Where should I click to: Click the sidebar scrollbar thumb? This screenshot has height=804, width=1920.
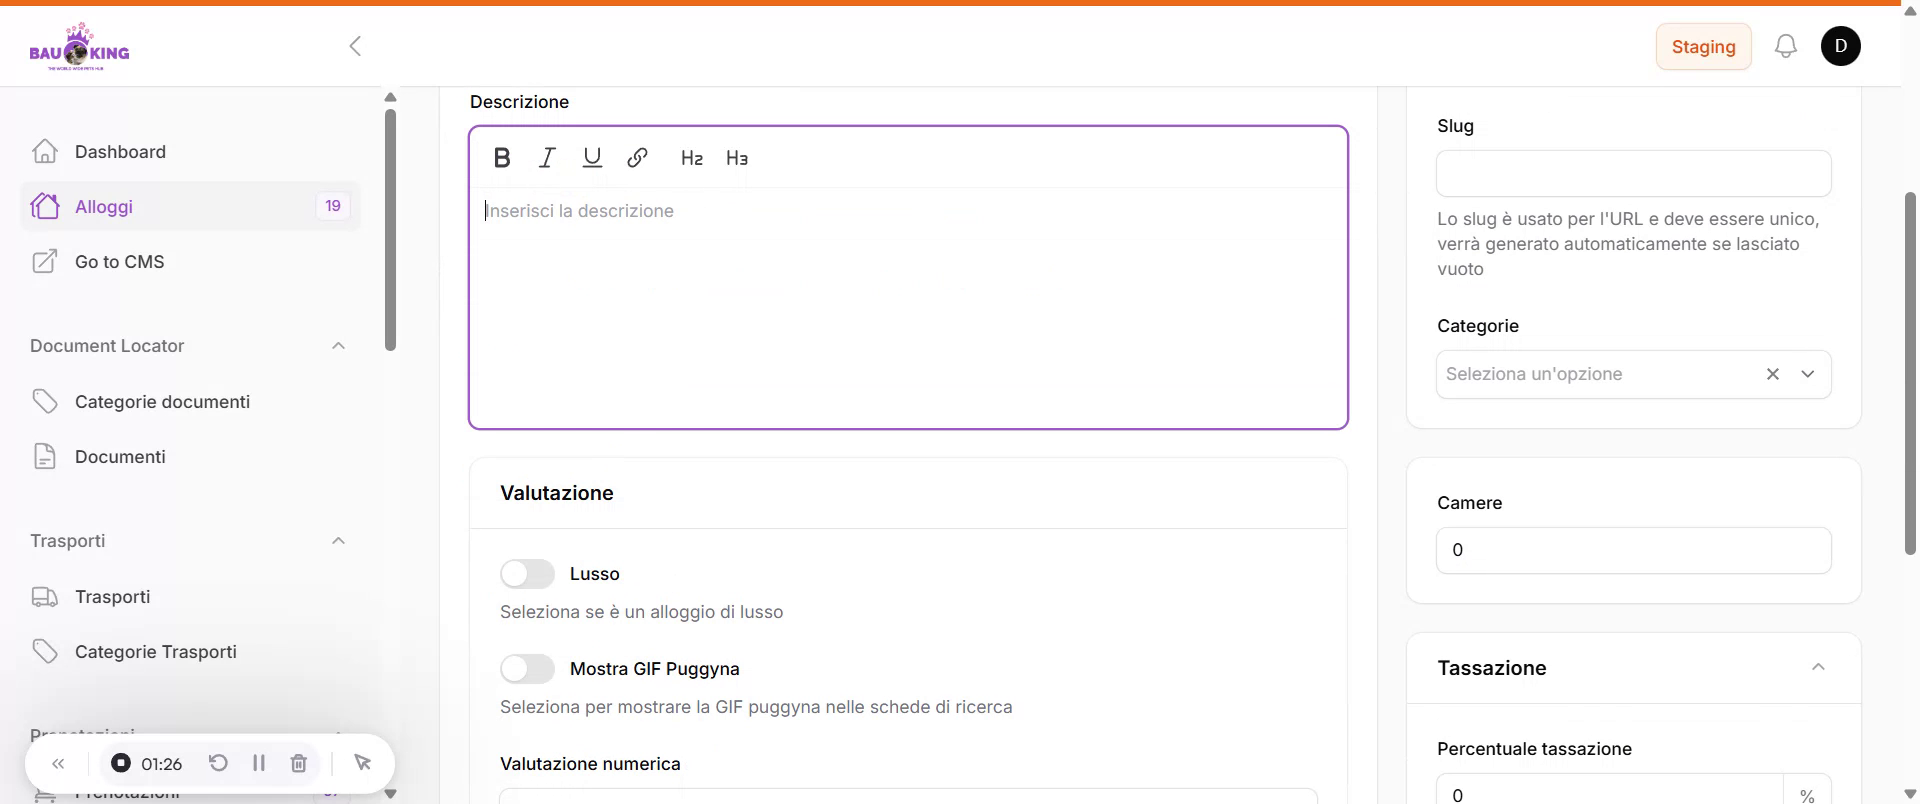390,230
